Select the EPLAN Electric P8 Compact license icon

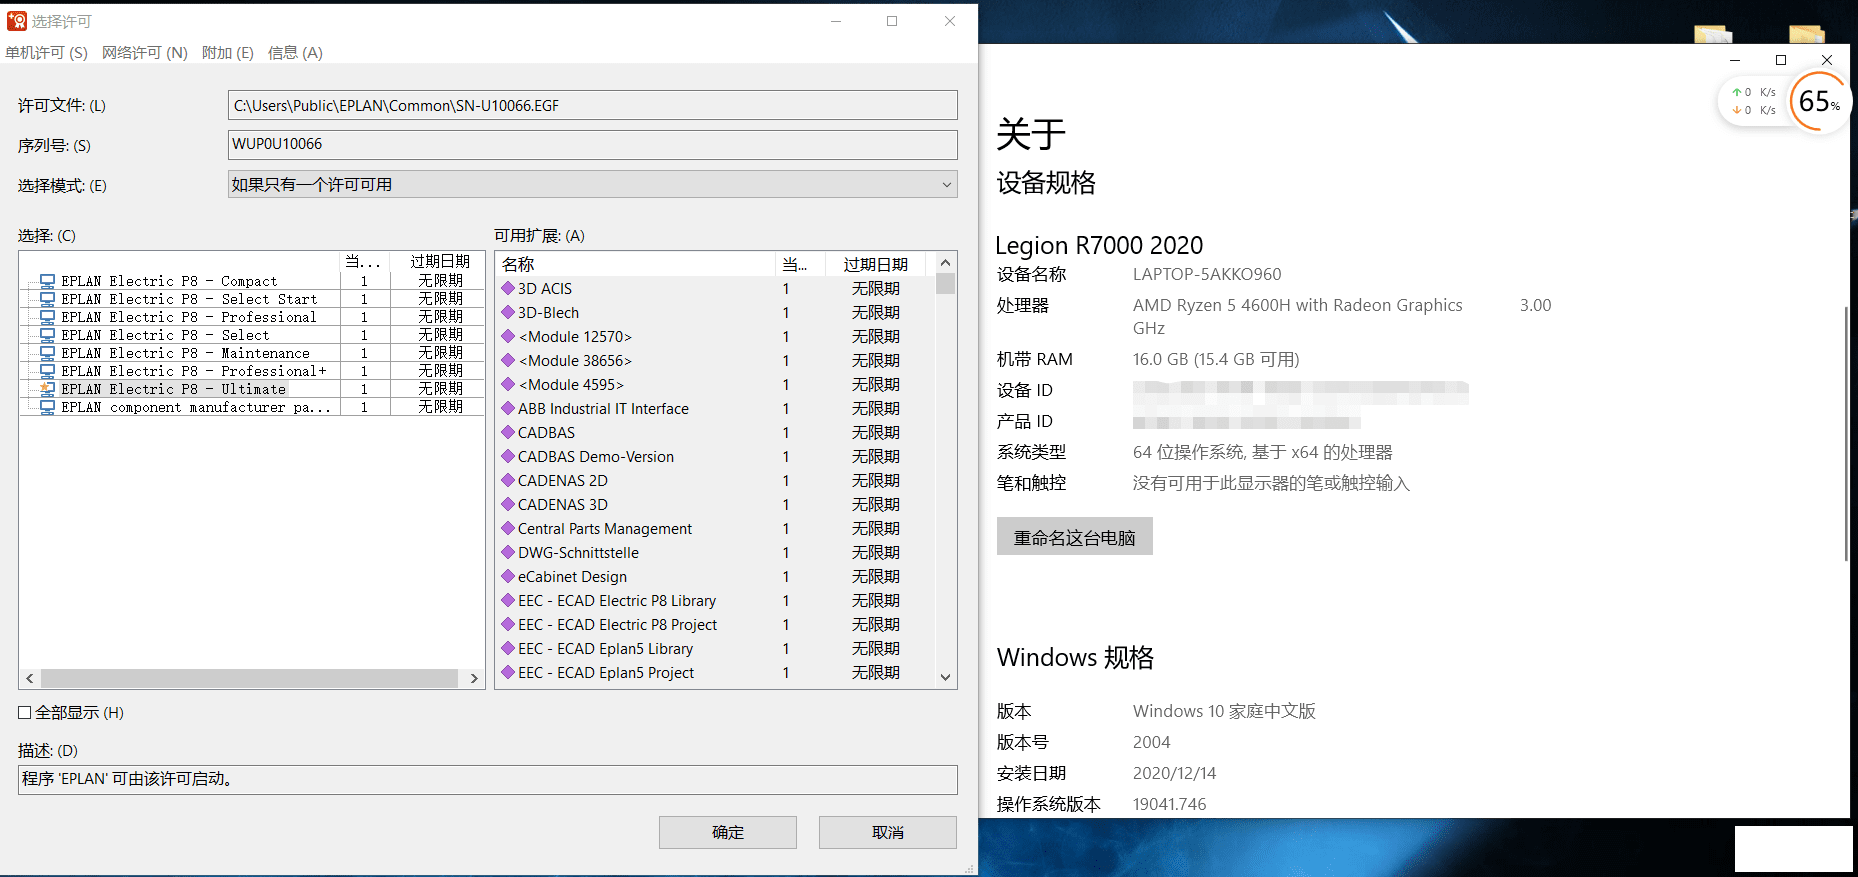tap(47, 281)
